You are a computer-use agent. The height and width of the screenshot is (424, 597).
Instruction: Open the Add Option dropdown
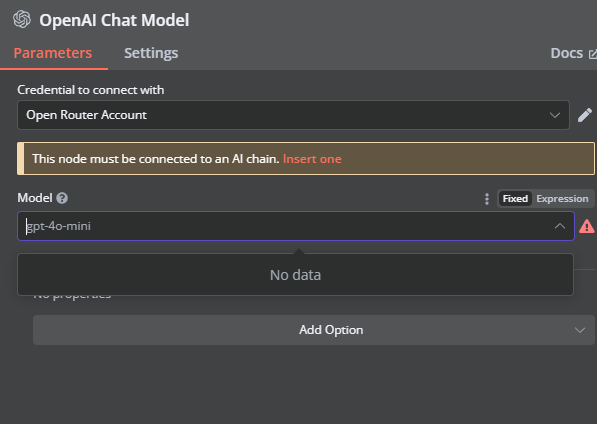(313, 330)
